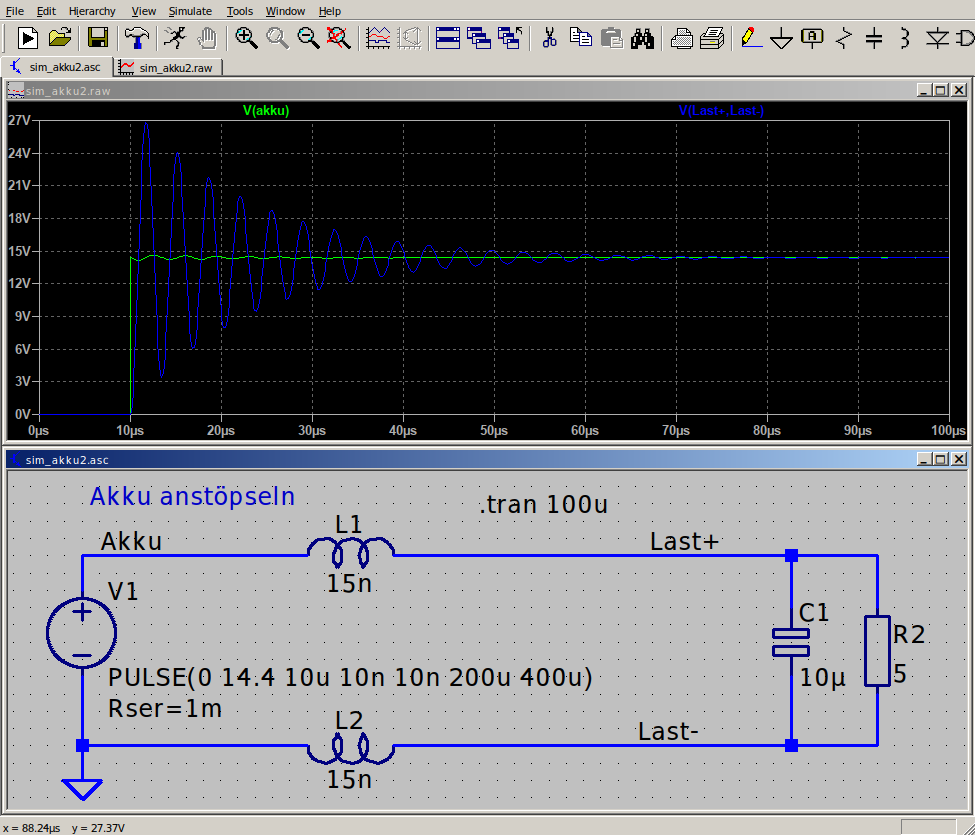Image resolution: width=975 pixels, height=835 pixels.
Task: Select the Diode placement tool
Action: tap(937, 38)
